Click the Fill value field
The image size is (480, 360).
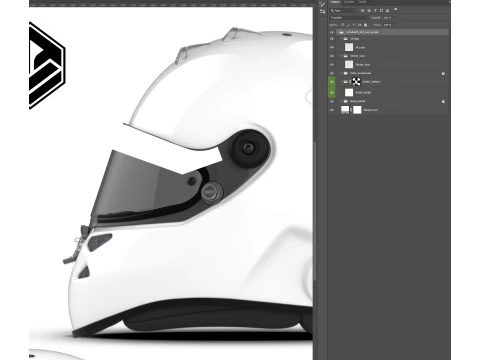[388, 25]
